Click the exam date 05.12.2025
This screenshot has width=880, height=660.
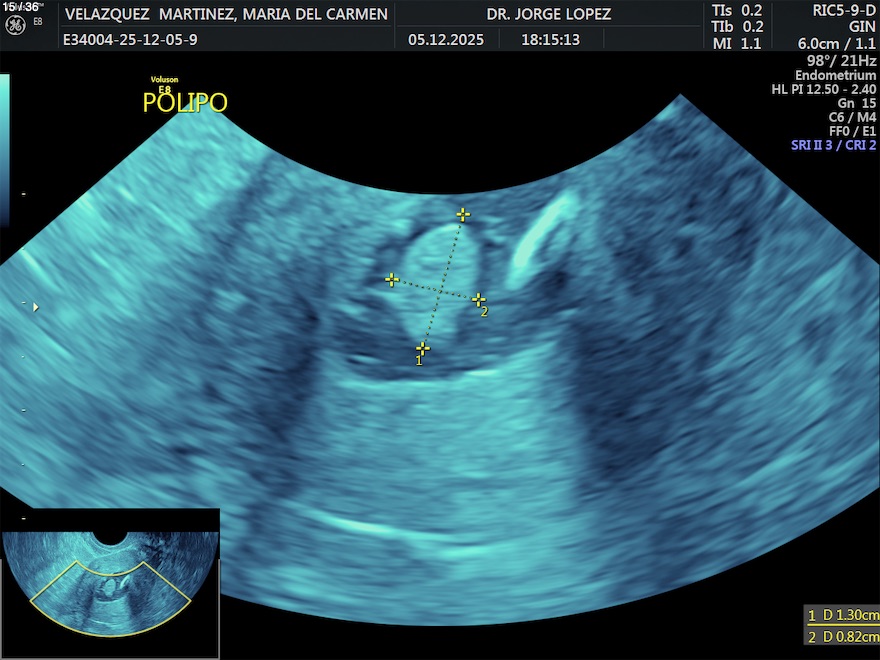(445, 40)
